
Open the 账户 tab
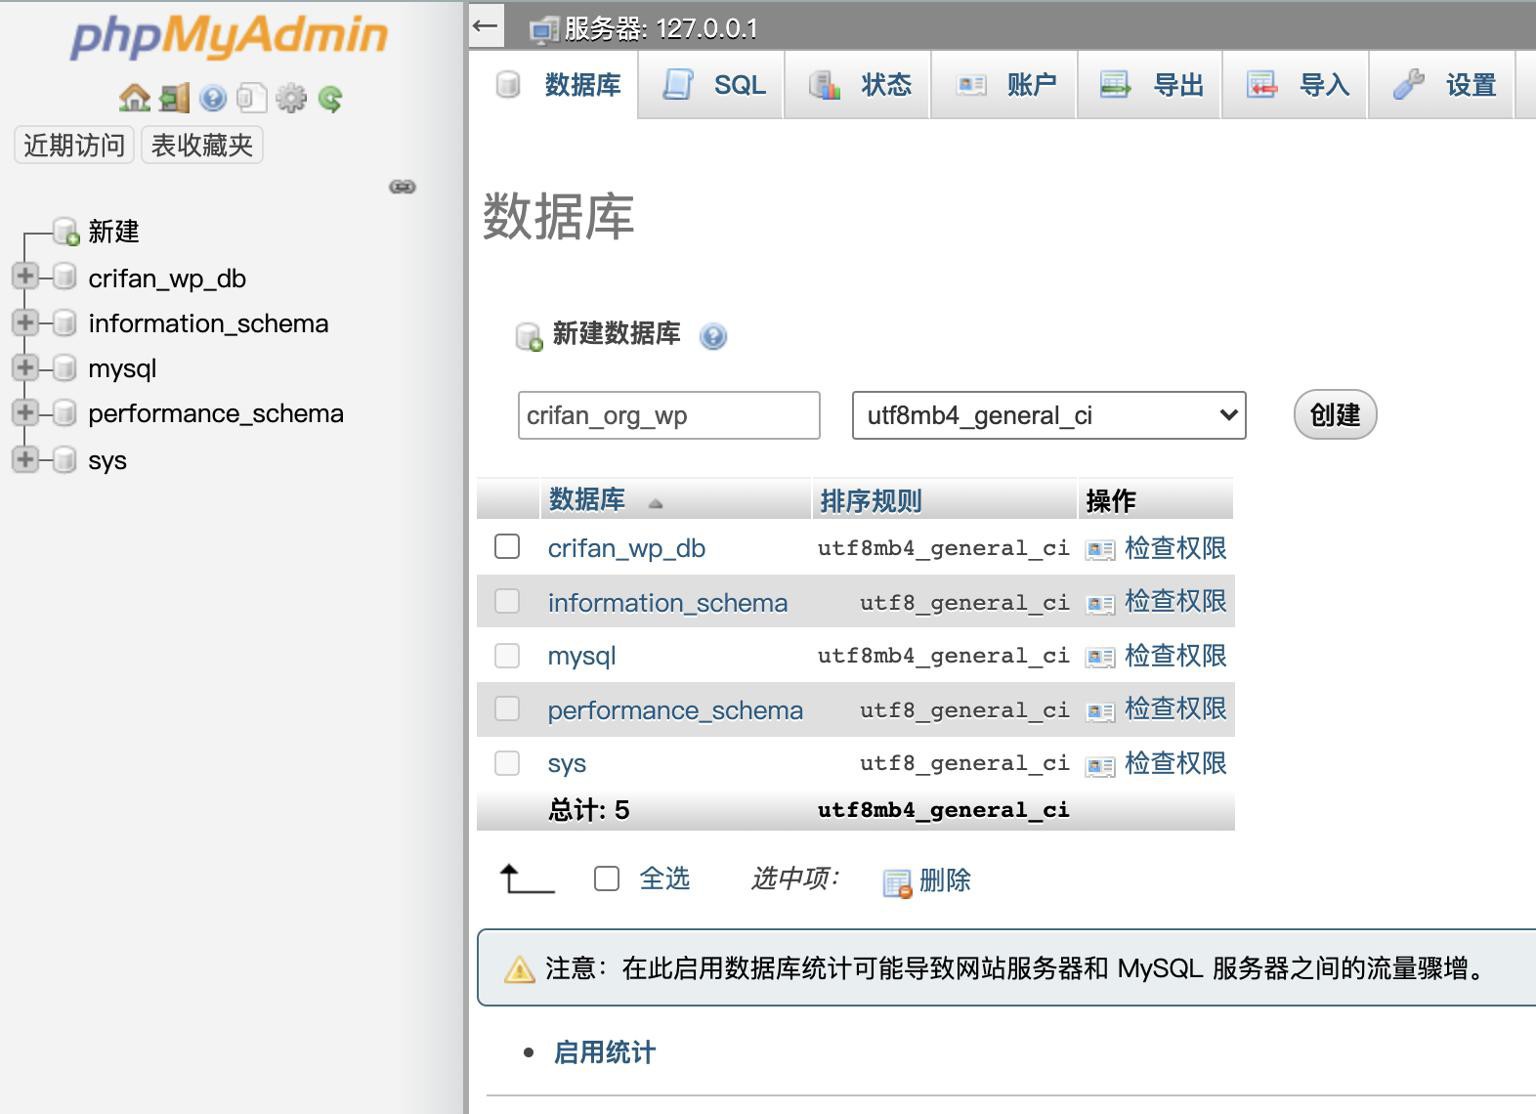tap(1004, 85)
